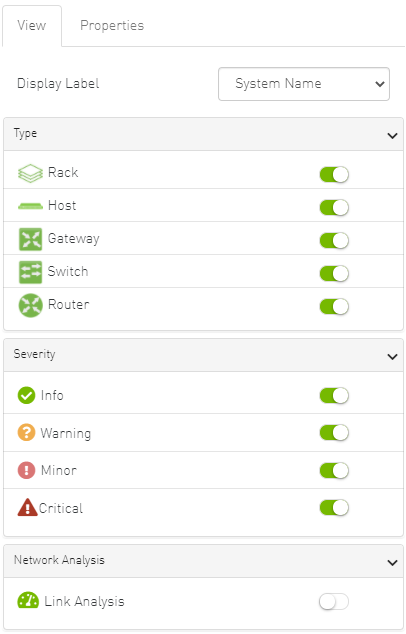
Task: Toggle off Warning severity
Action: pos(334,433)
